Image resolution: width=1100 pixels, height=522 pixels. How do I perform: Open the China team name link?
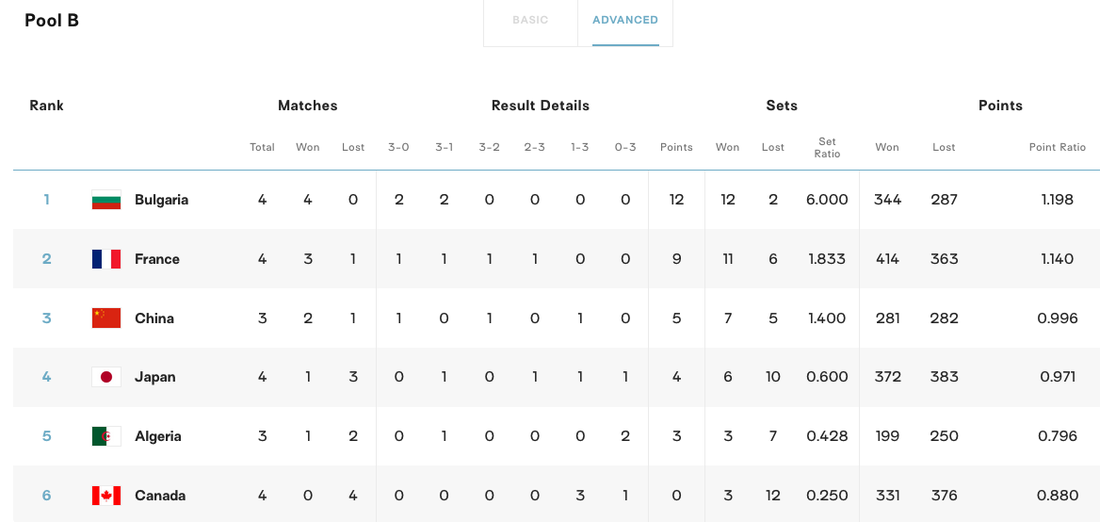click(154, 318)
